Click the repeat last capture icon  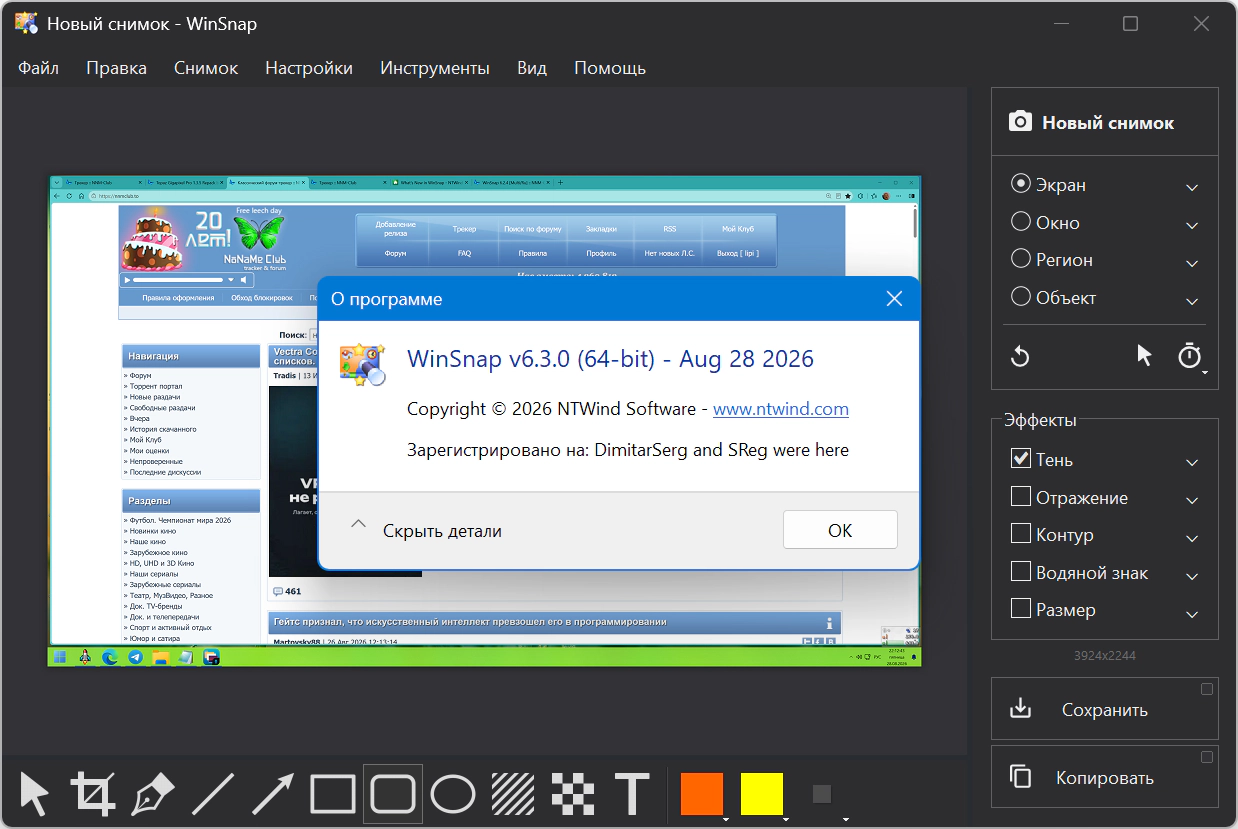(x=1020, y=356)
